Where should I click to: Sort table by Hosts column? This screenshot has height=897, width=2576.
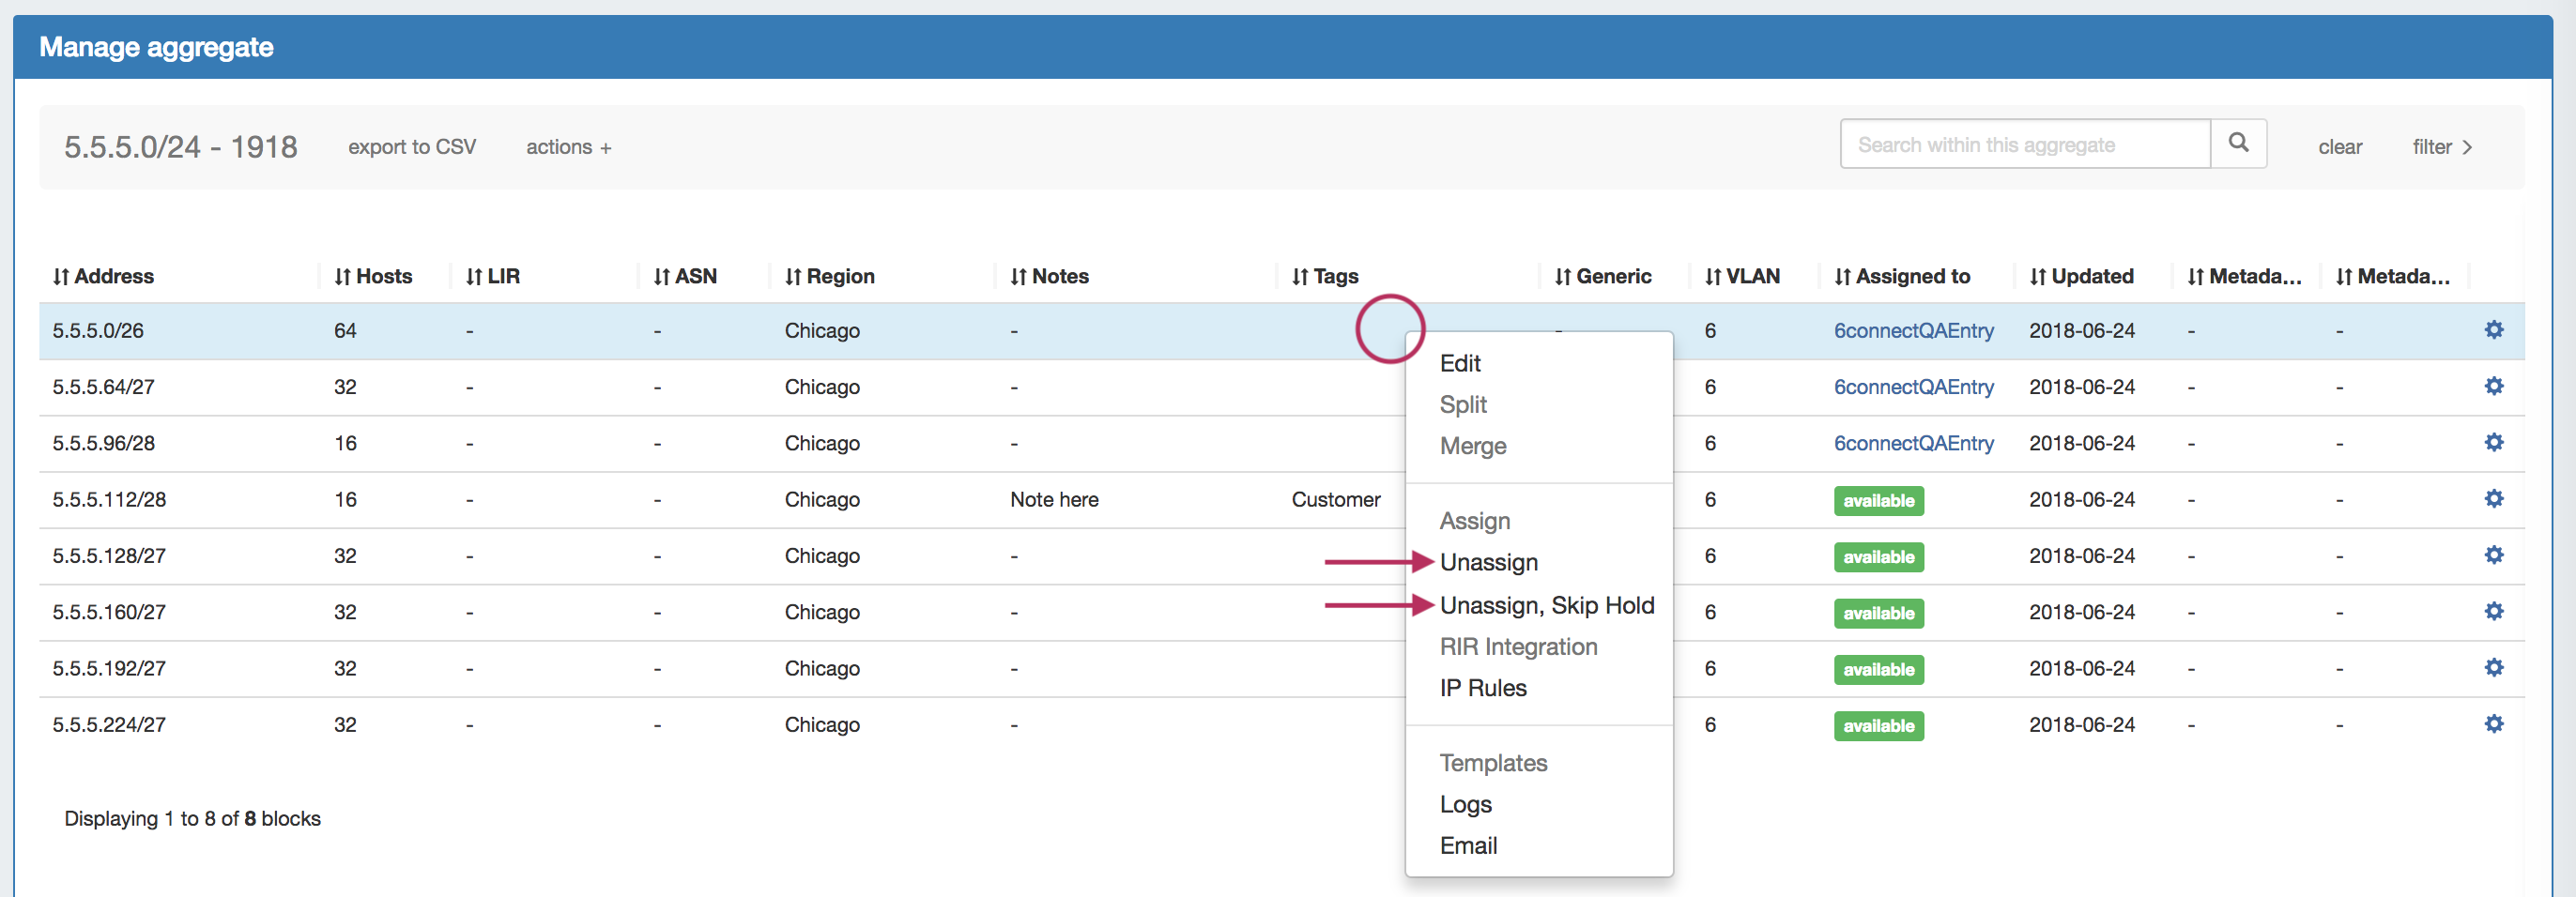click(x=373, y=276)
